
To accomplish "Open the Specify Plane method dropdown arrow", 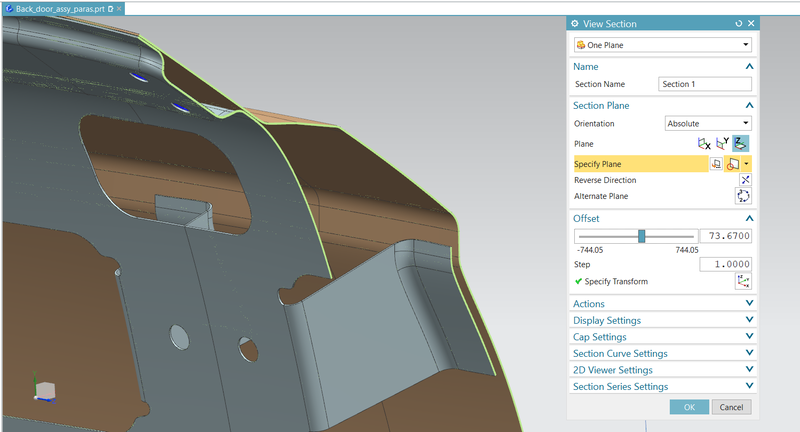I will point(747,163).
